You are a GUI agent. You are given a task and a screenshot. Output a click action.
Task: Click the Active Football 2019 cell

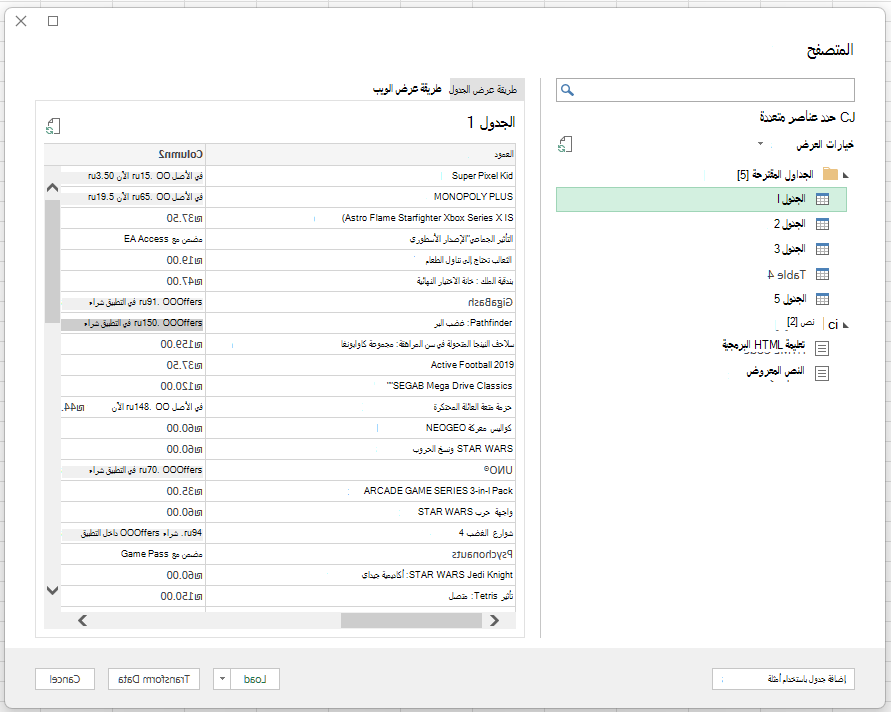361,365
